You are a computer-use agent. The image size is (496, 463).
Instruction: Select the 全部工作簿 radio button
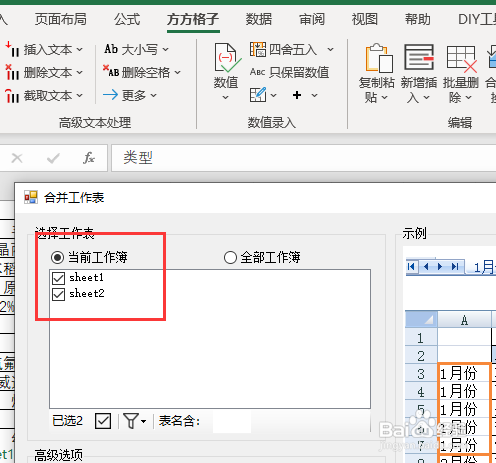pyautogui.click(x=230, y=257)
